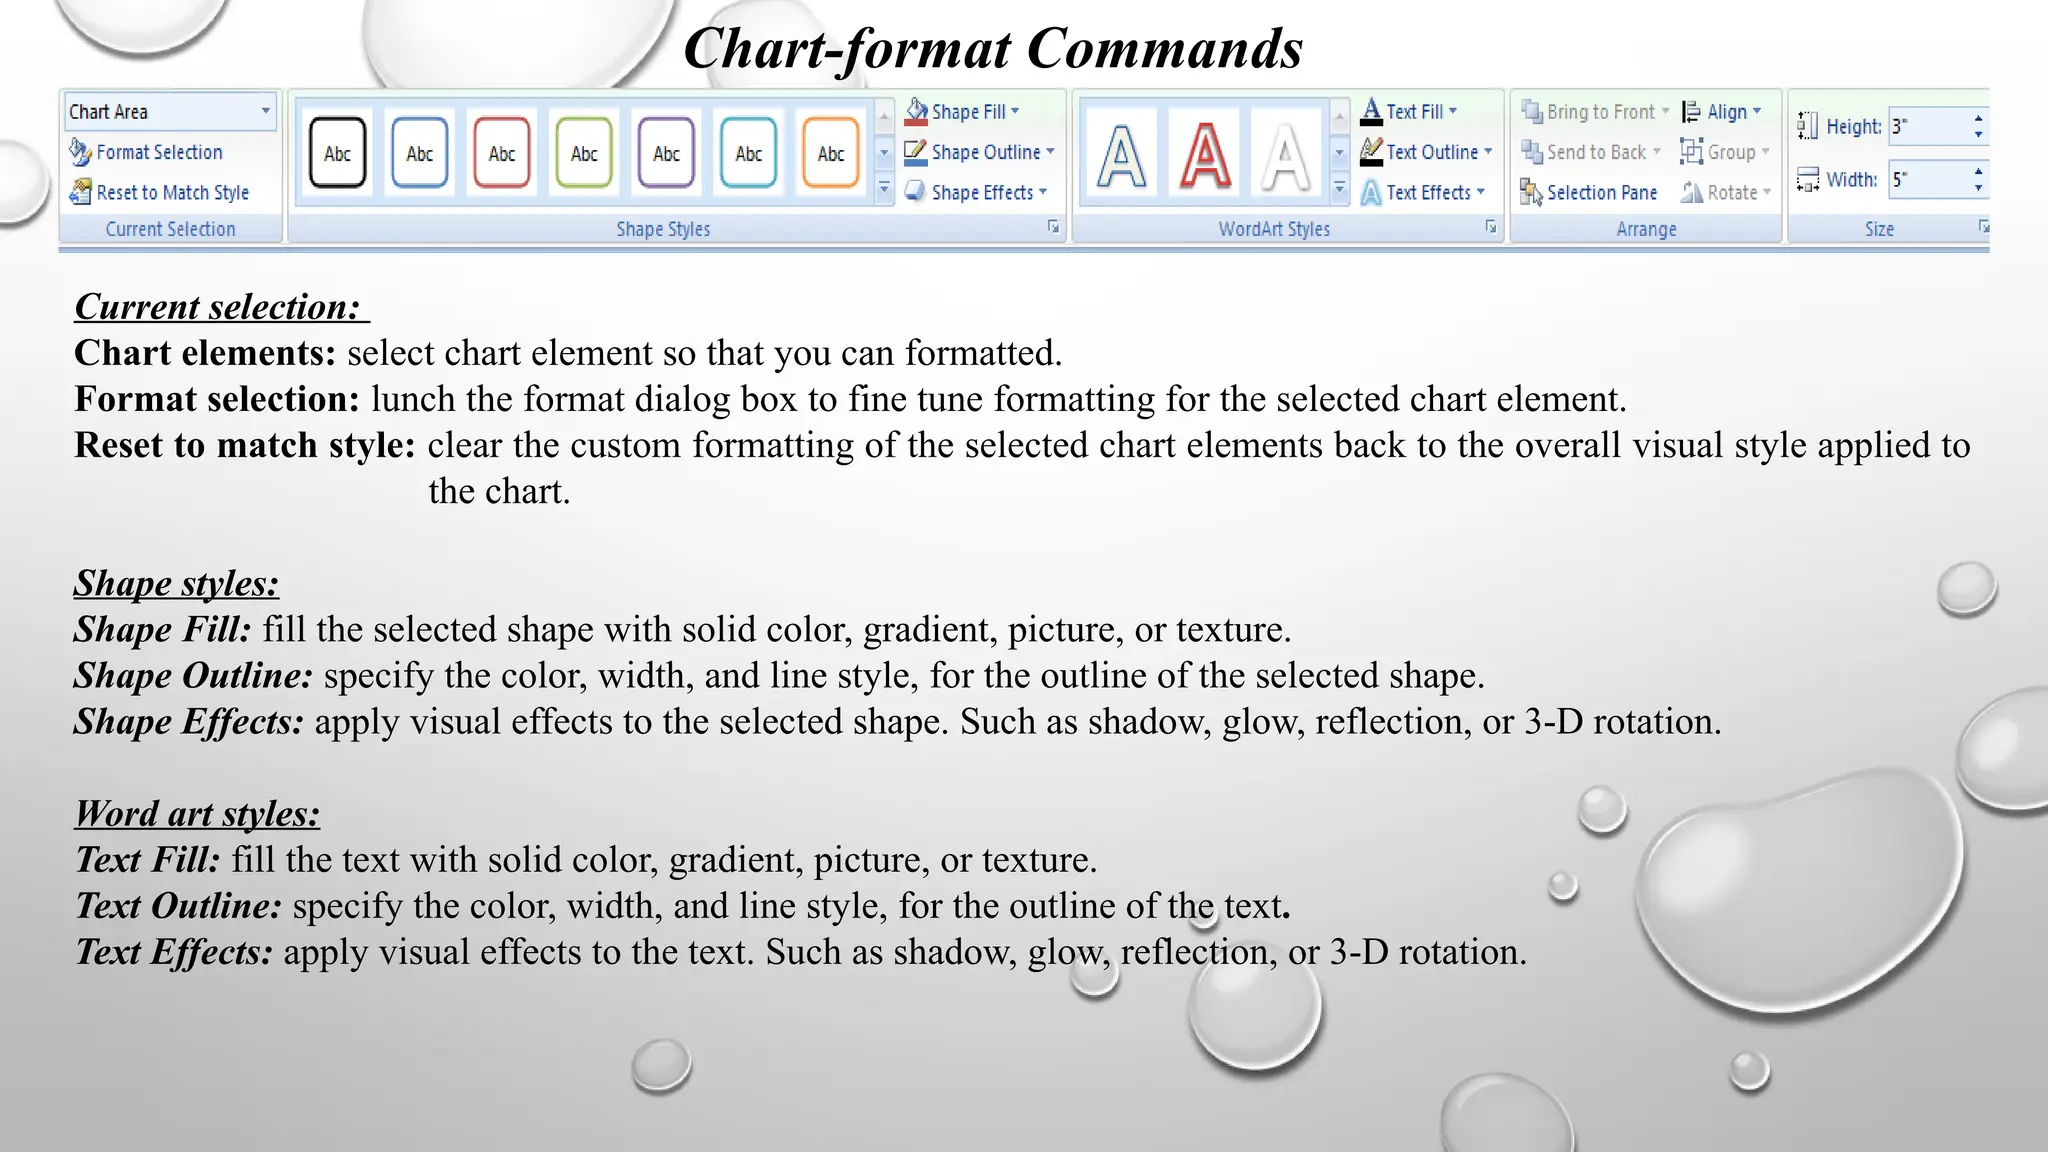Screen dimensions: 2048x1152
Task: Click the Group button label
Action: pos(1732,152)
